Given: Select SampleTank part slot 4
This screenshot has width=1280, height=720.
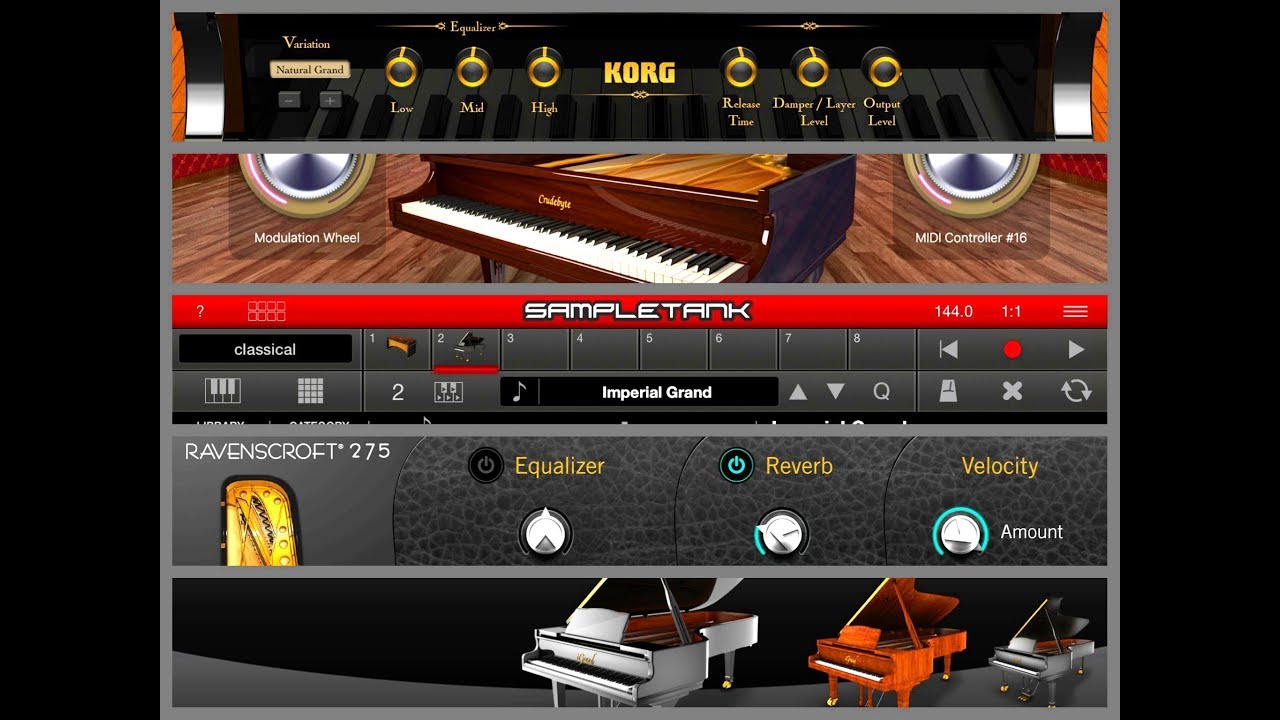Looking at the screenshot, I should click(x=605, y=350).
